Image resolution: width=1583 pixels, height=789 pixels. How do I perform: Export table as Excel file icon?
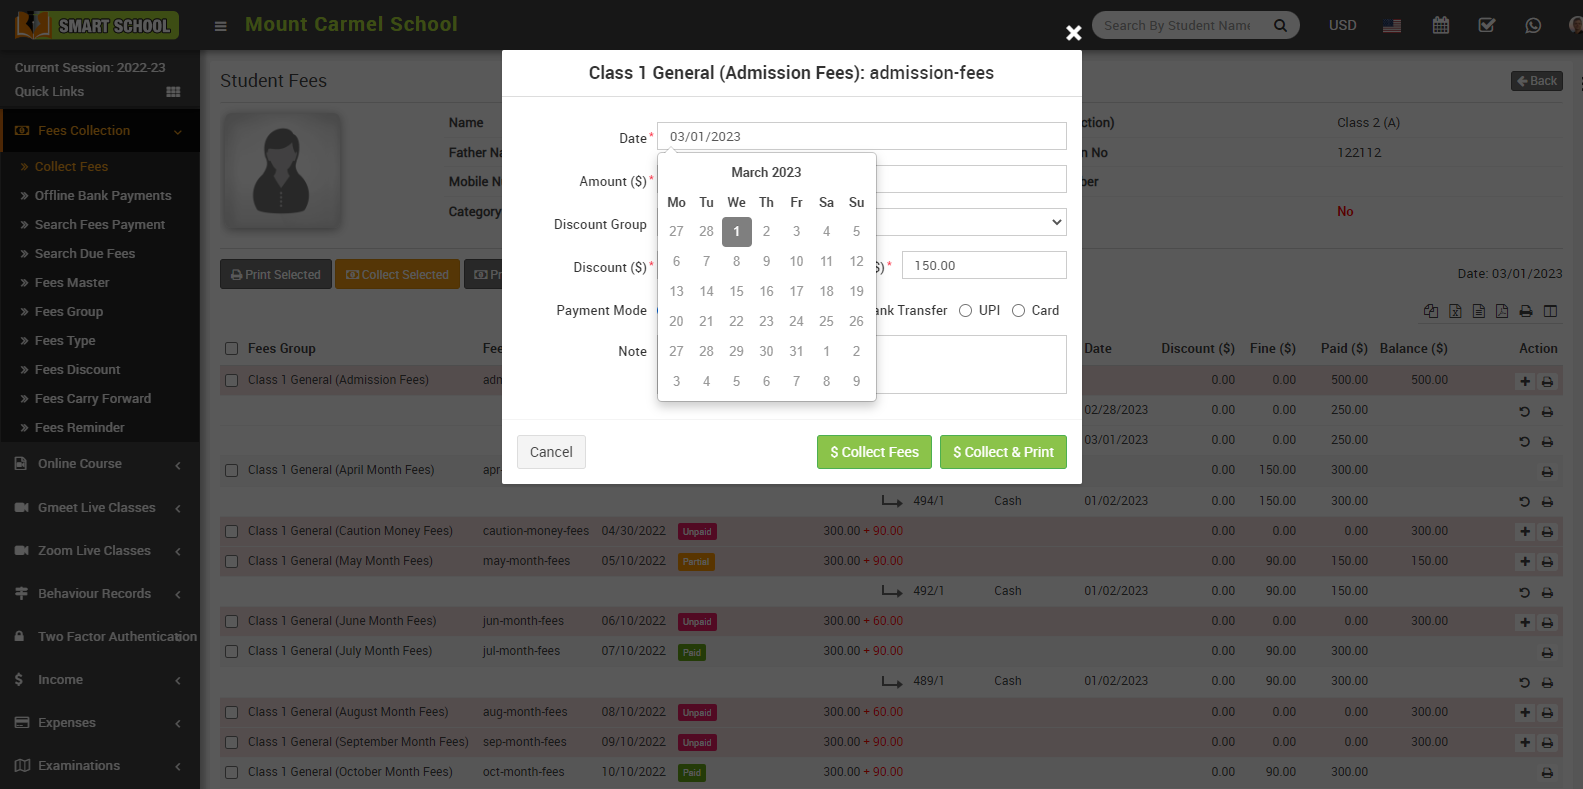1455,311
